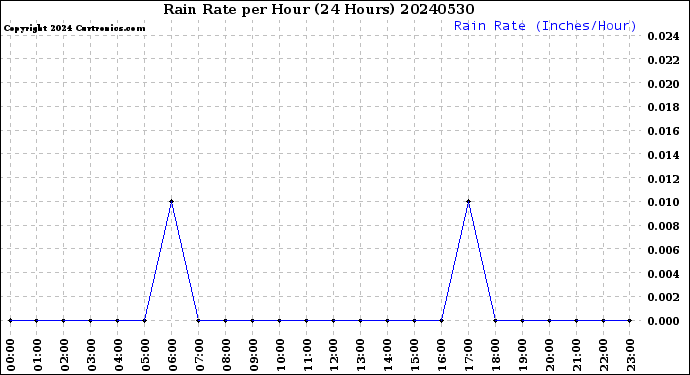Select the 09:00 x-axis label
690x375 pixels.
point(253,355)
